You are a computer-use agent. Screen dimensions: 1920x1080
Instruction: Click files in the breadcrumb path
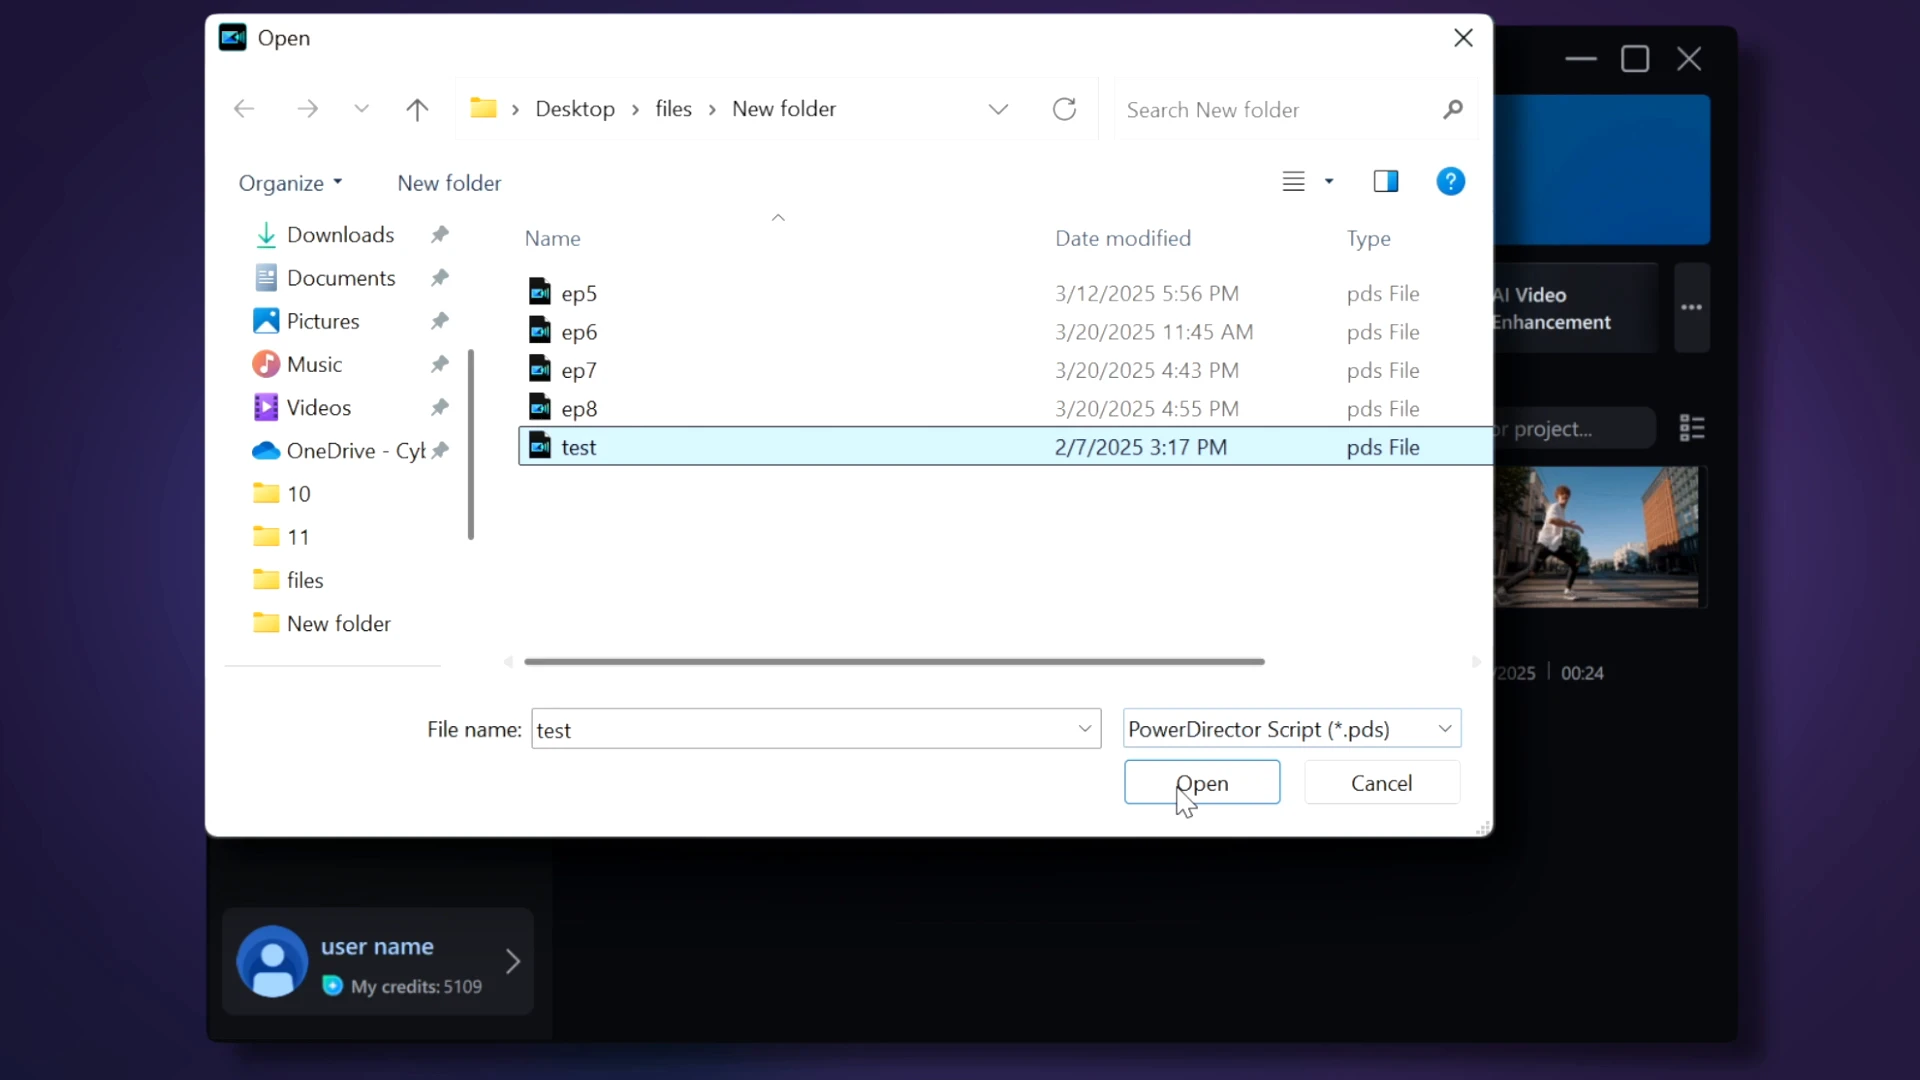(x=673, y=109)
